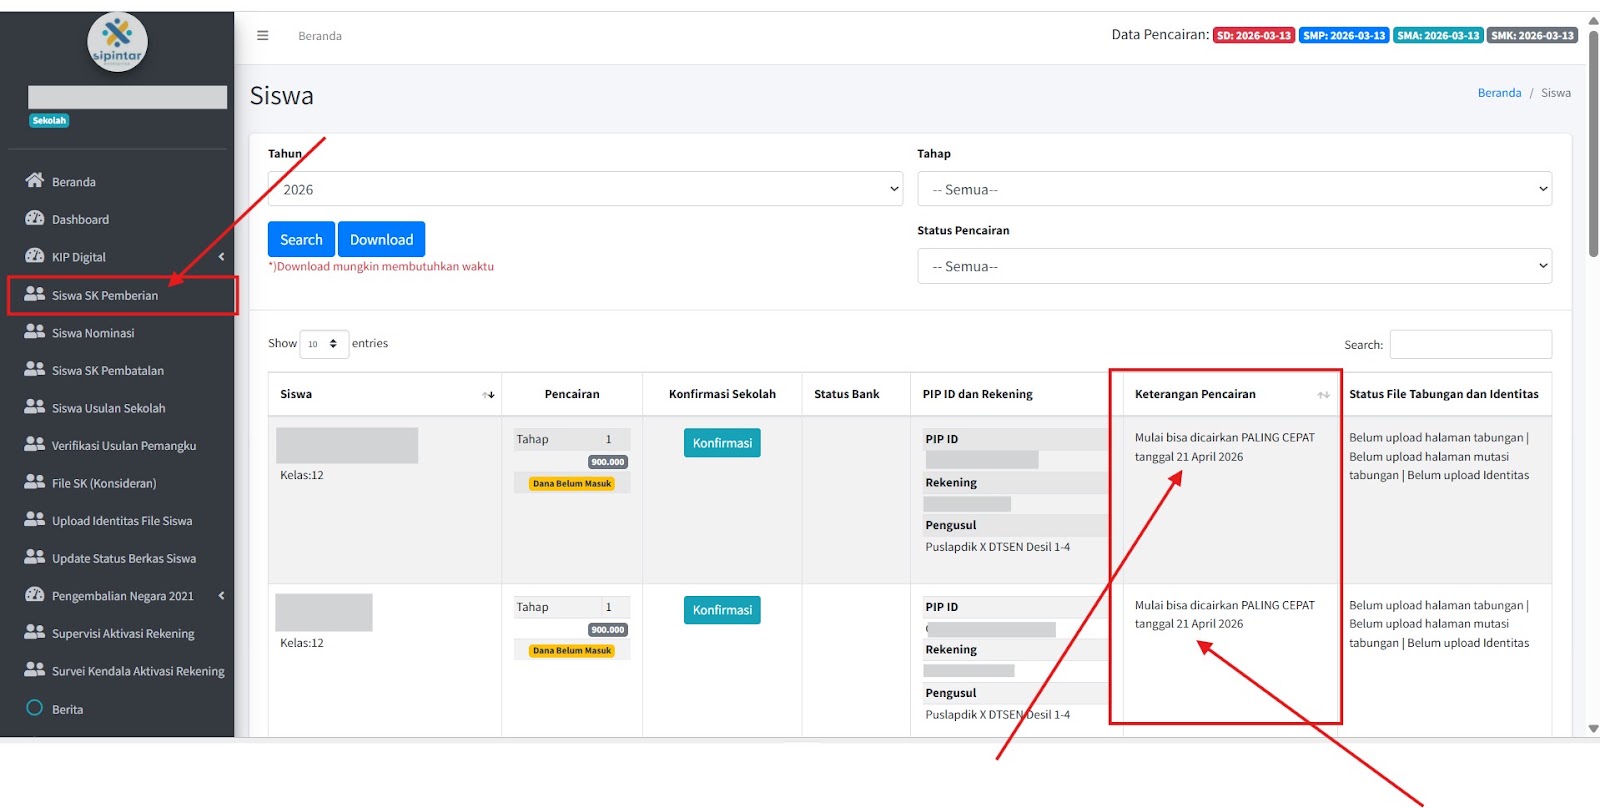Click the SMK: 2026-03-13 gray badge

point(1532,36)
